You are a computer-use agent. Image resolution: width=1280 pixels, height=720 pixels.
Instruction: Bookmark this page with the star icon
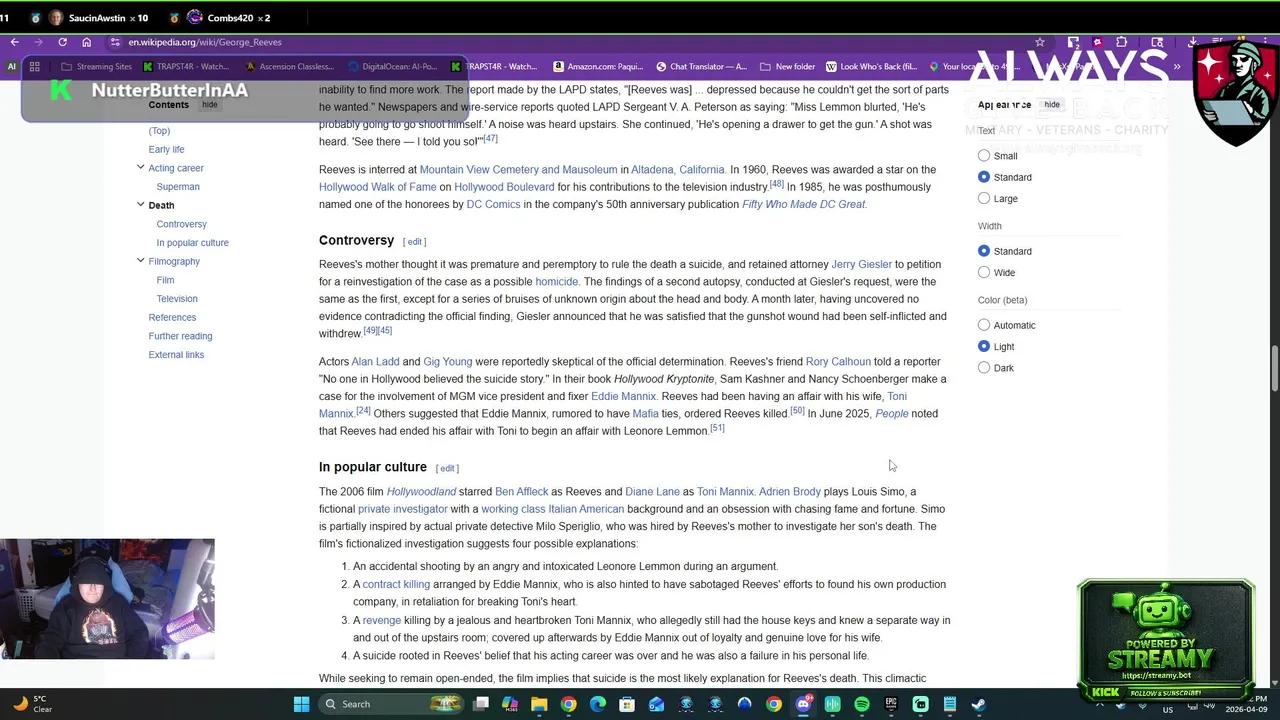[1040, 42]
